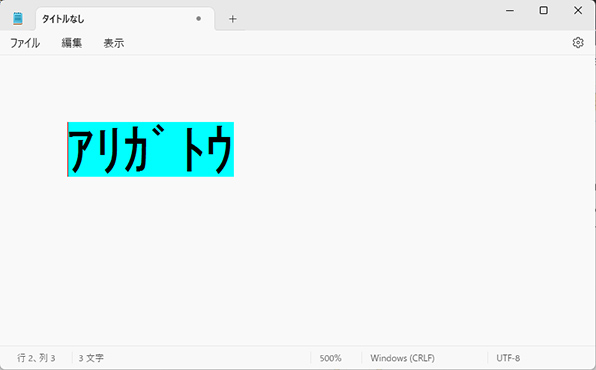Viewport: 596px width, 370px height.
Task: Maximize the Notepad window
Action: (544, 10)
